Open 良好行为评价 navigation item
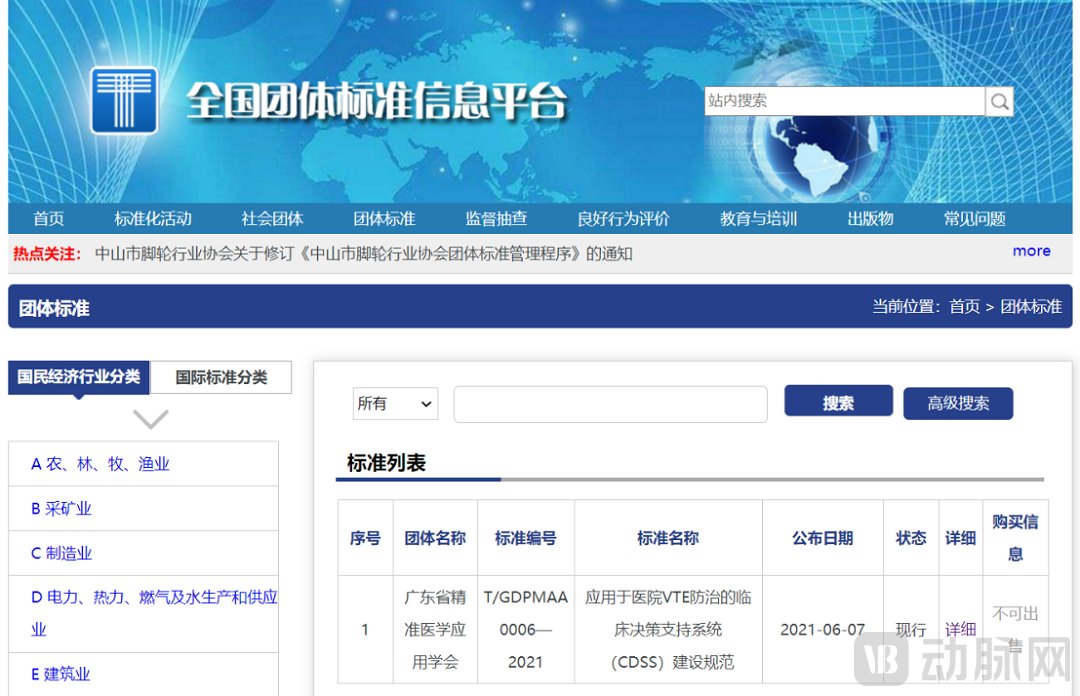Screen dimensions: 1080x696 tap(623, 219)
